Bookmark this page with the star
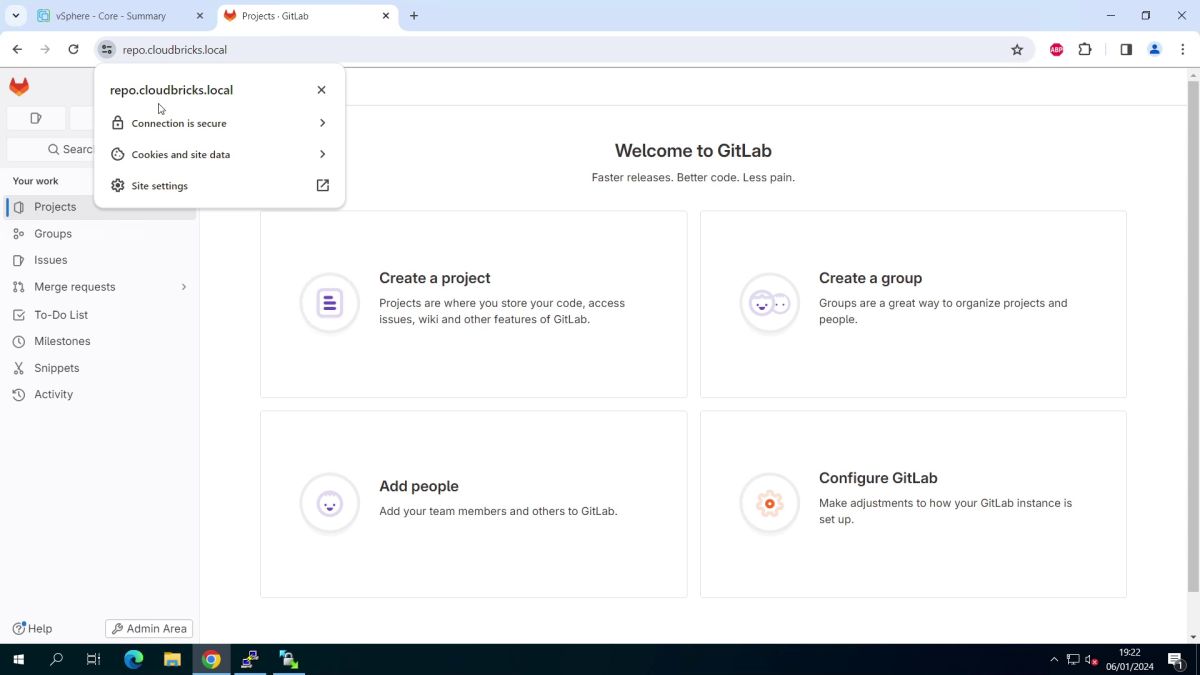This screenshot has width=1200, height=675. 1017,49
